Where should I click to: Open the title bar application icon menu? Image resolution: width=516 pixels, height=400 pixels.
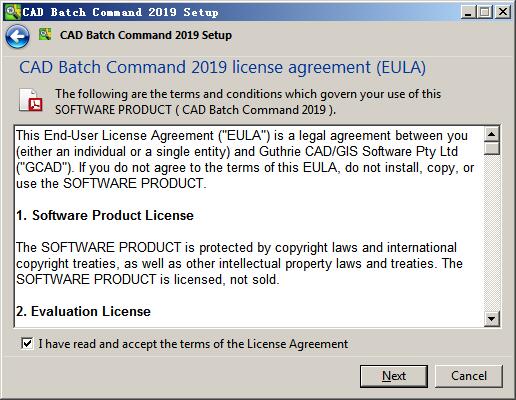12,12
